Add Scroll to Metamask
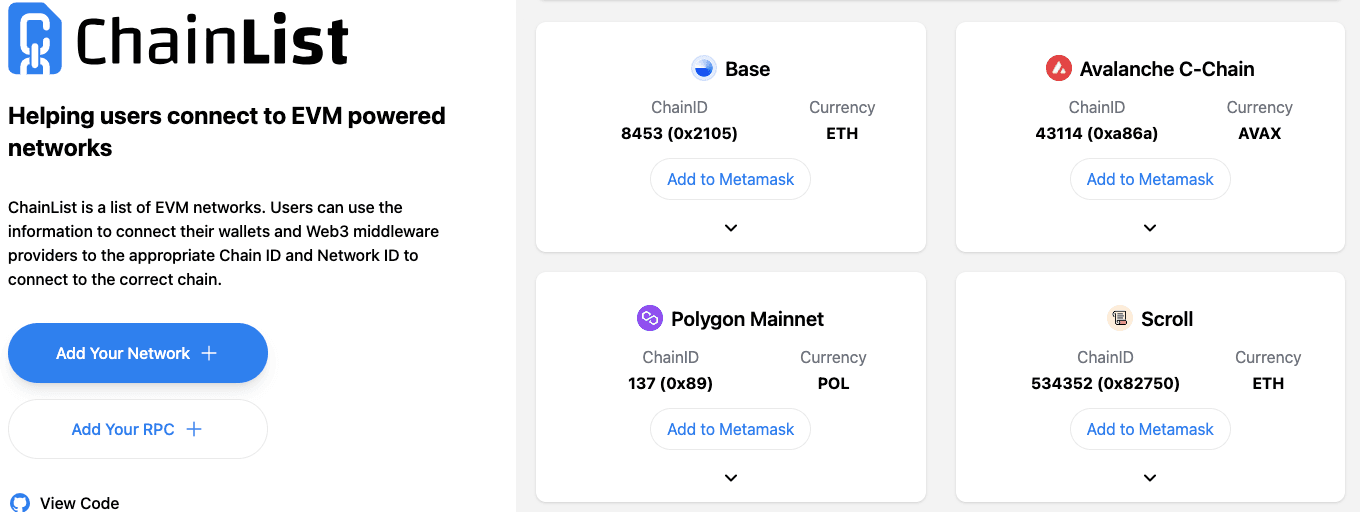This screenshot has width=1360, height=512. pyautogui.click(x=1150, y=430)
